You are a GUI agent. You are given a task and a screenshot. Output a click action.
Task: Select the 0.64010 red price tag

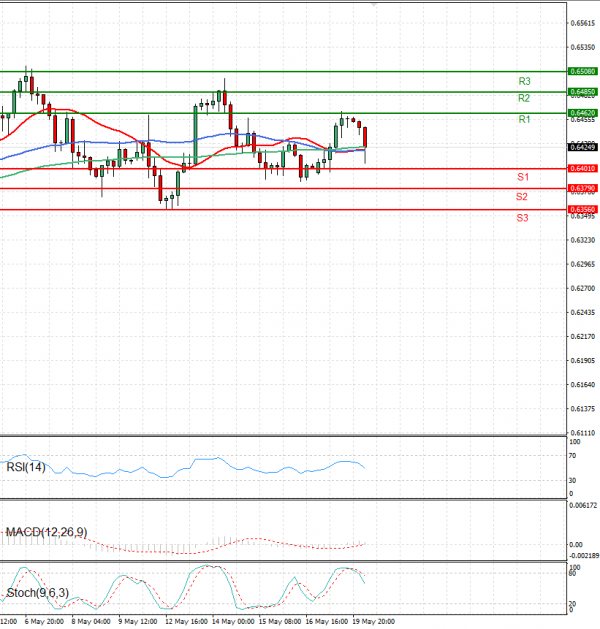tap(583, 169)
